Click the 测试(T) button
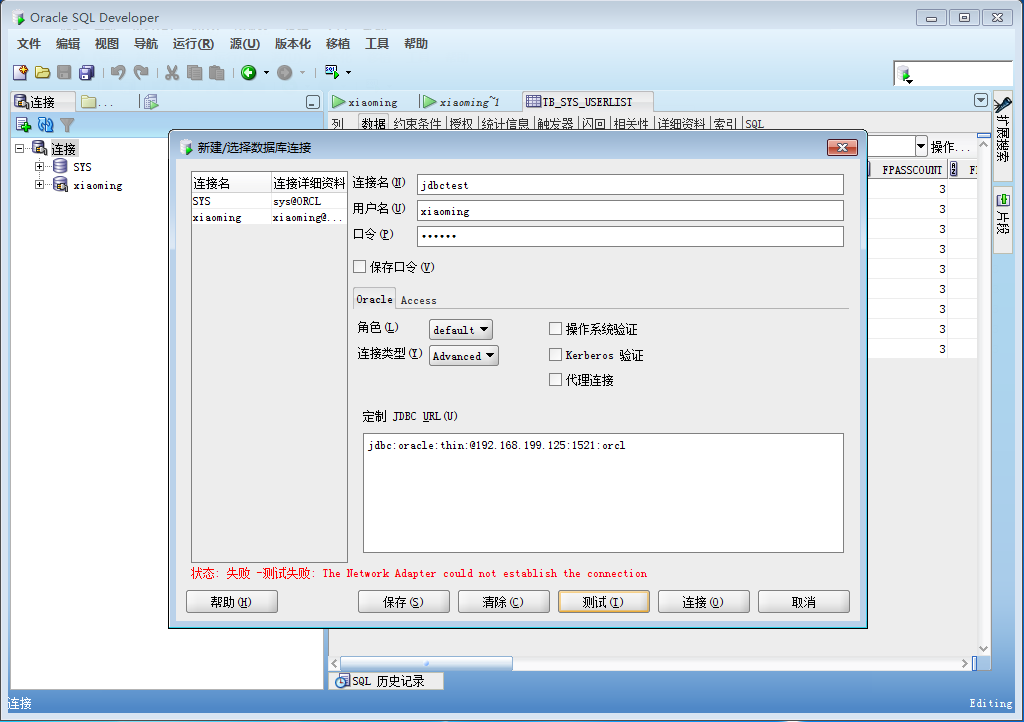 (x=603, y=602)
